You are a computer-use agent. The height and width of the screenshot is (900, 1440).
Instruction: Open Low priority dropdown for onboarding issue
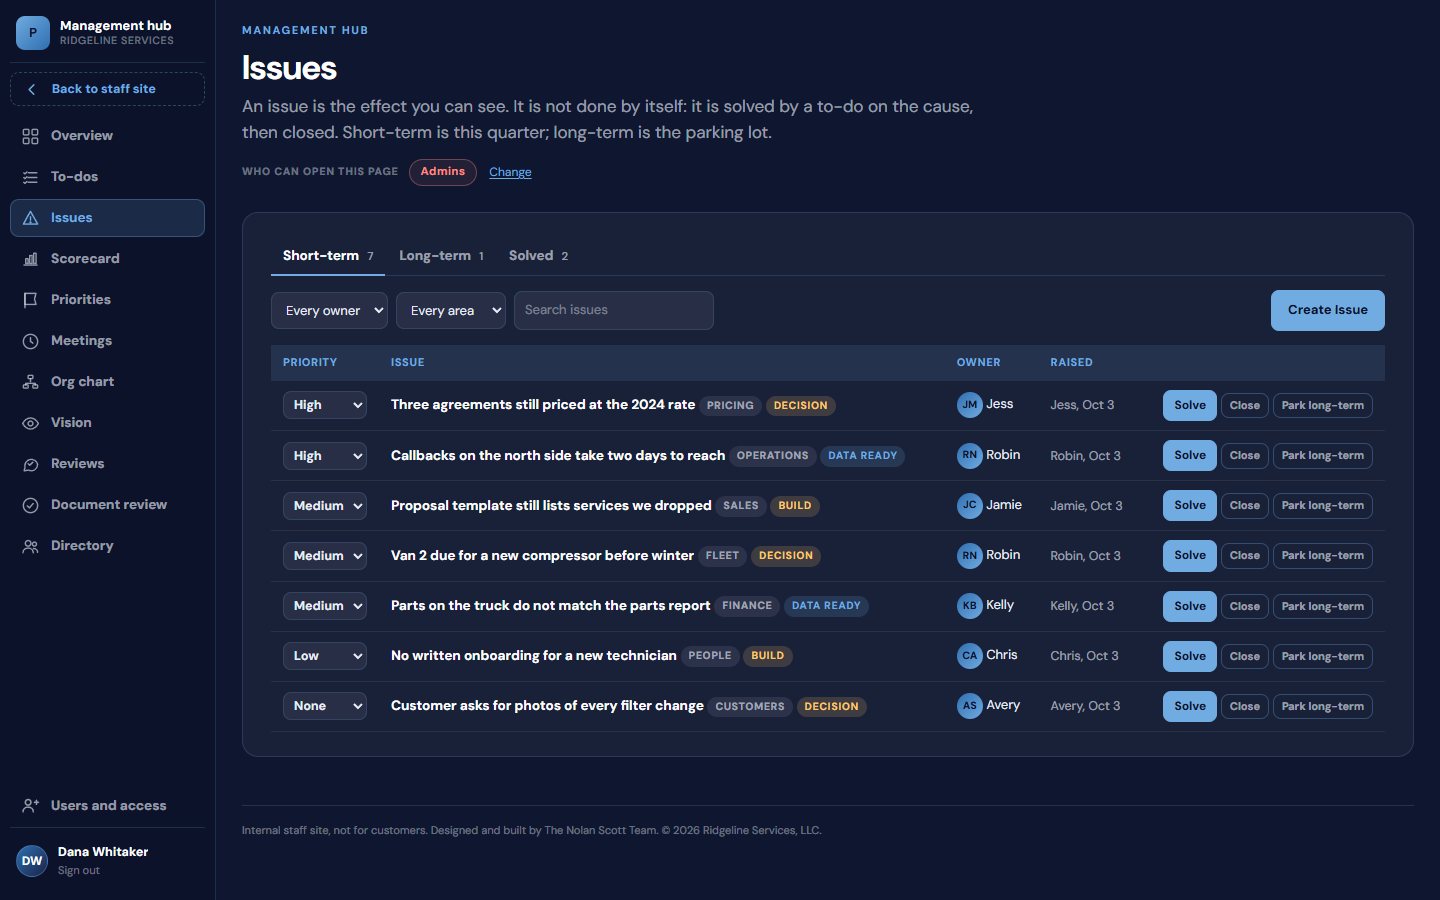[325, 656]
